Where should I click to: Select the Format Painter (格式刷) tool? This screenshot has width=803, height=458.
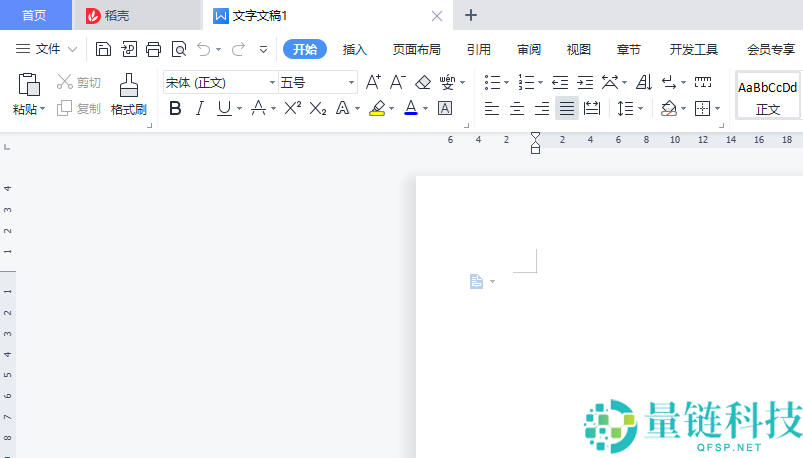(128, 95)
